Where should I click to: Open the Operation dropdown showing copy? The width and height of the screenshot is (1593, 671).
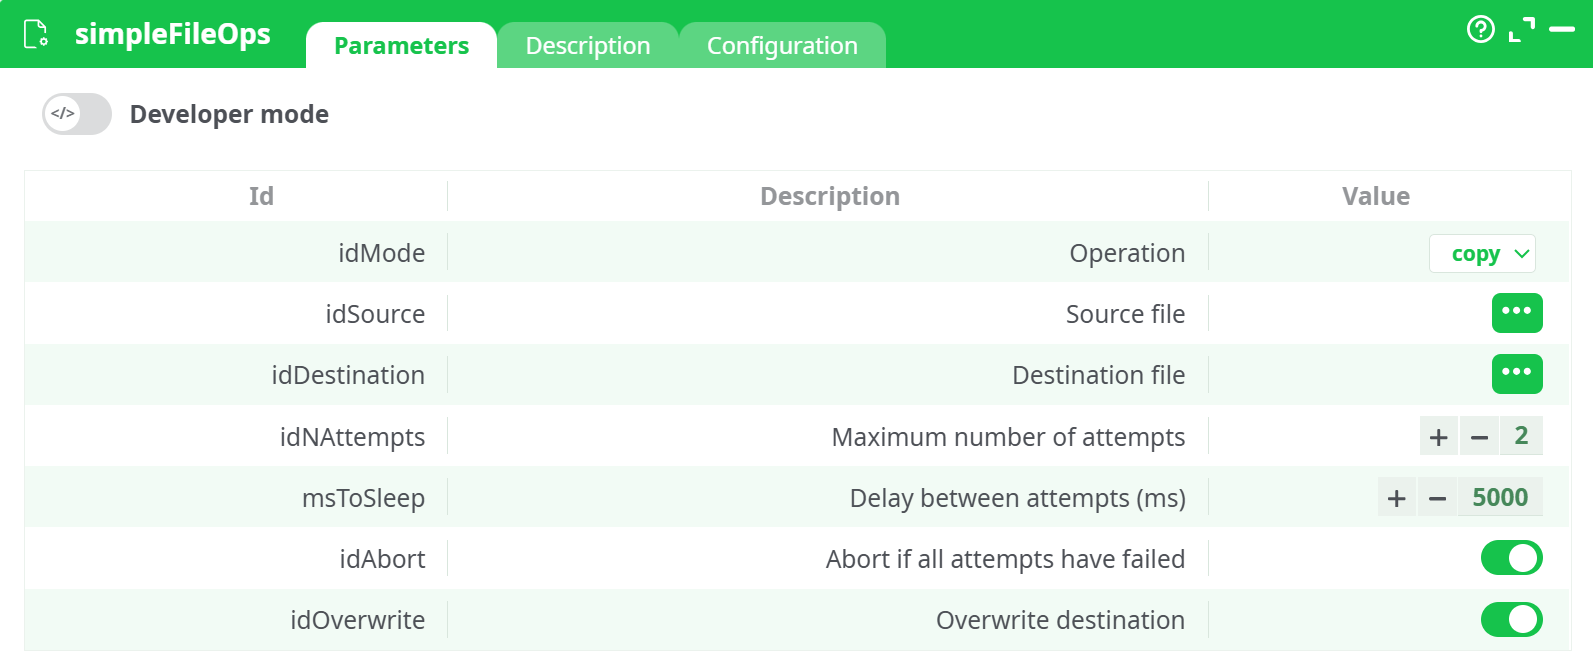(x=1482, y=253)
